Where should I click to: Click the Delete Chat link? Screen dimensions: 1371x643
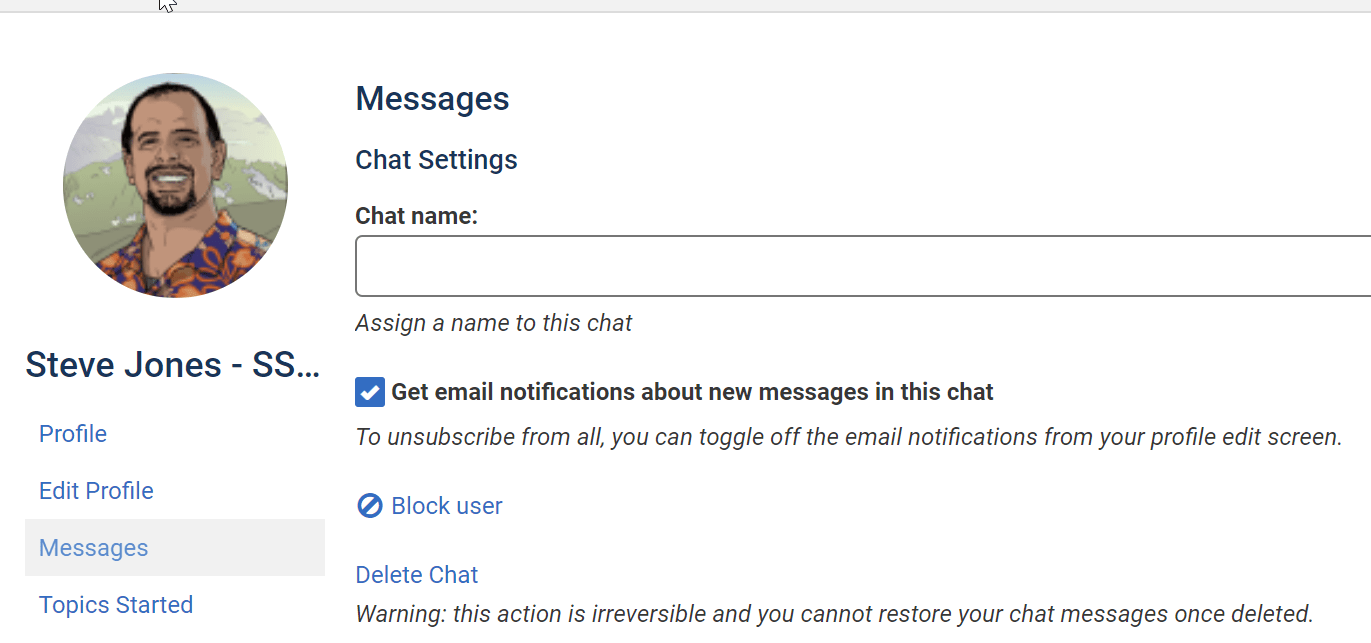(x=417, y=575)
